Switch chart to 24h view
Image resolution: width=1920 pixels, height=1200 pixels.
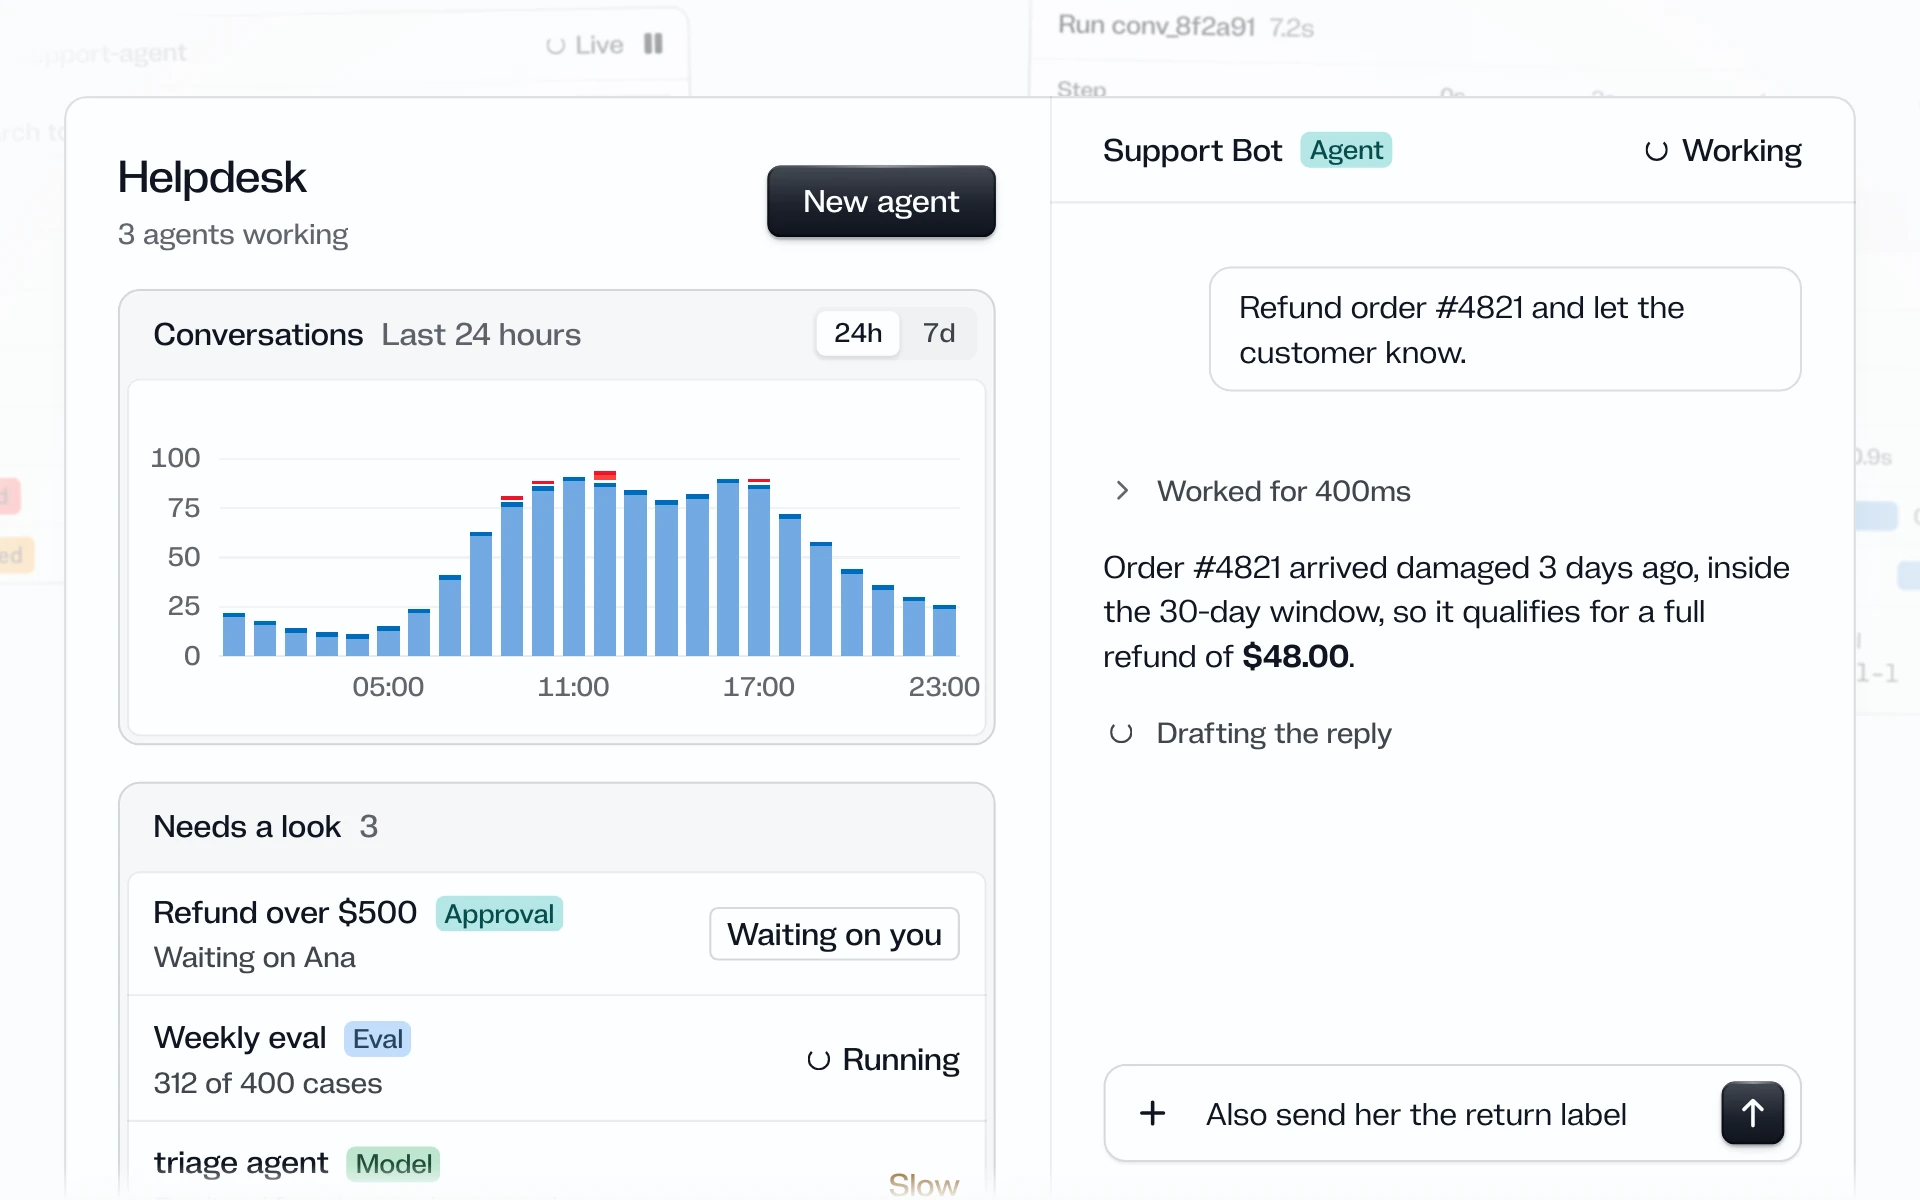858,333
